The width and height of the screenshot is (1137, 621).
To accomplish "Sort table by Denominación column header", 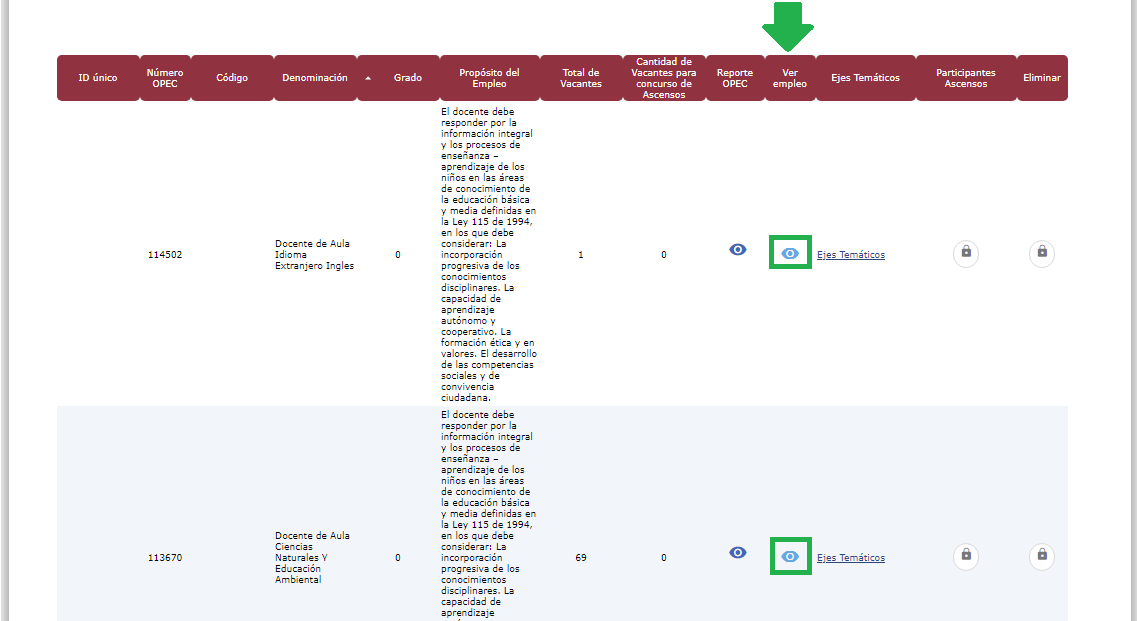I will click(x=314, y=78).
